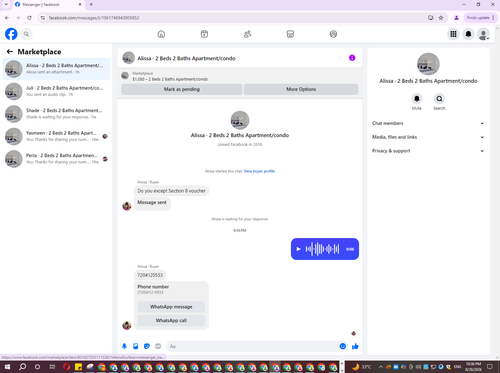
Task: Reload the page
Action: pyautogui.click(x=29, y=18)
